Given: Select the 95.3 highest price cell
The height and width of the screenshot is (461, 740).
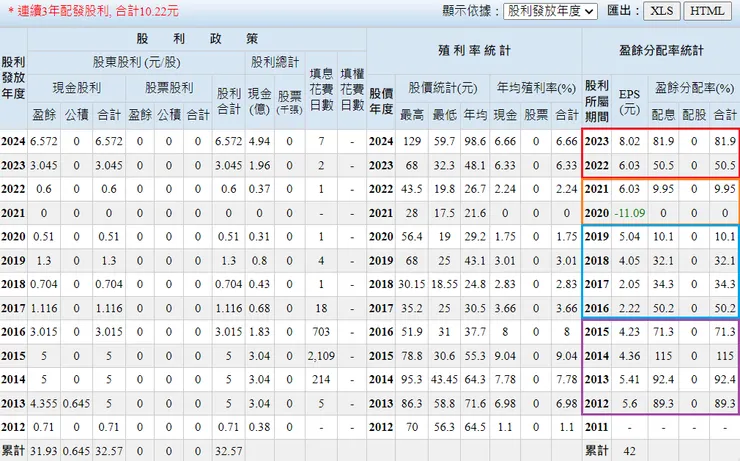Looking at the screenshot, I should click(x=412, y=379).
